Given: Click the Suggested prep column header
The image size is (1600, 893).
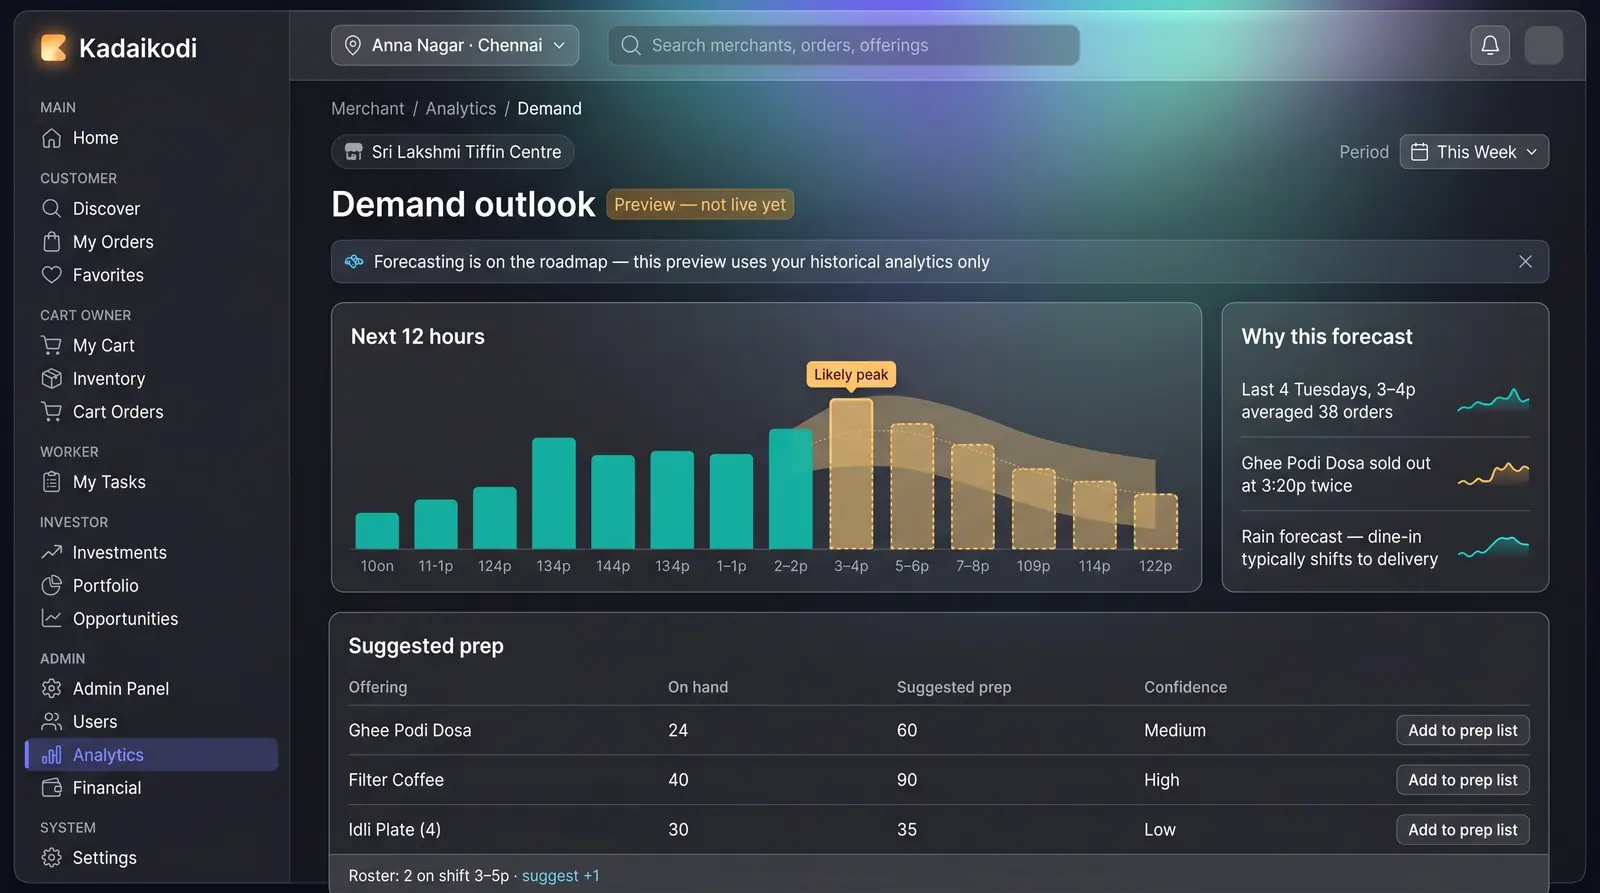Looking at the screenshot, I should [x=954, y=687].
